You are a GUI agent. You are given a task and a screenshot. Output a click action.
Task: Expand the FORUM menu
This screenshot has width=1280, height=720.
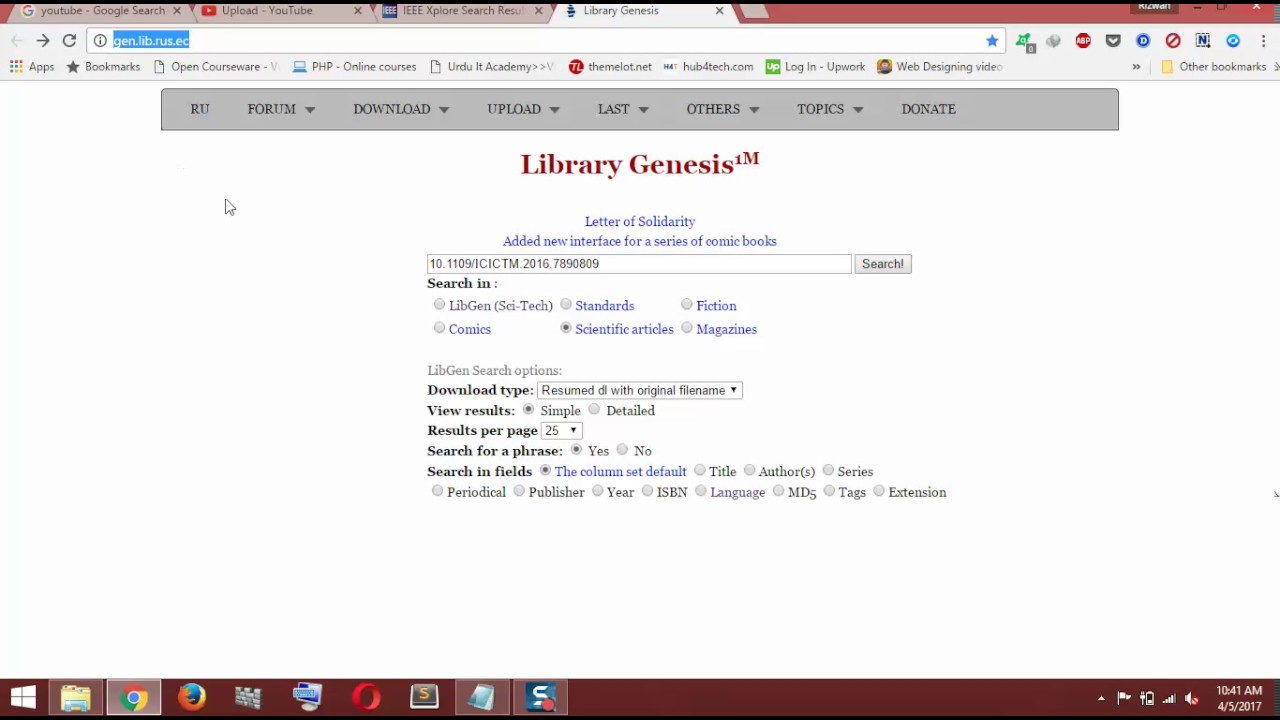[x=281, y=109]
